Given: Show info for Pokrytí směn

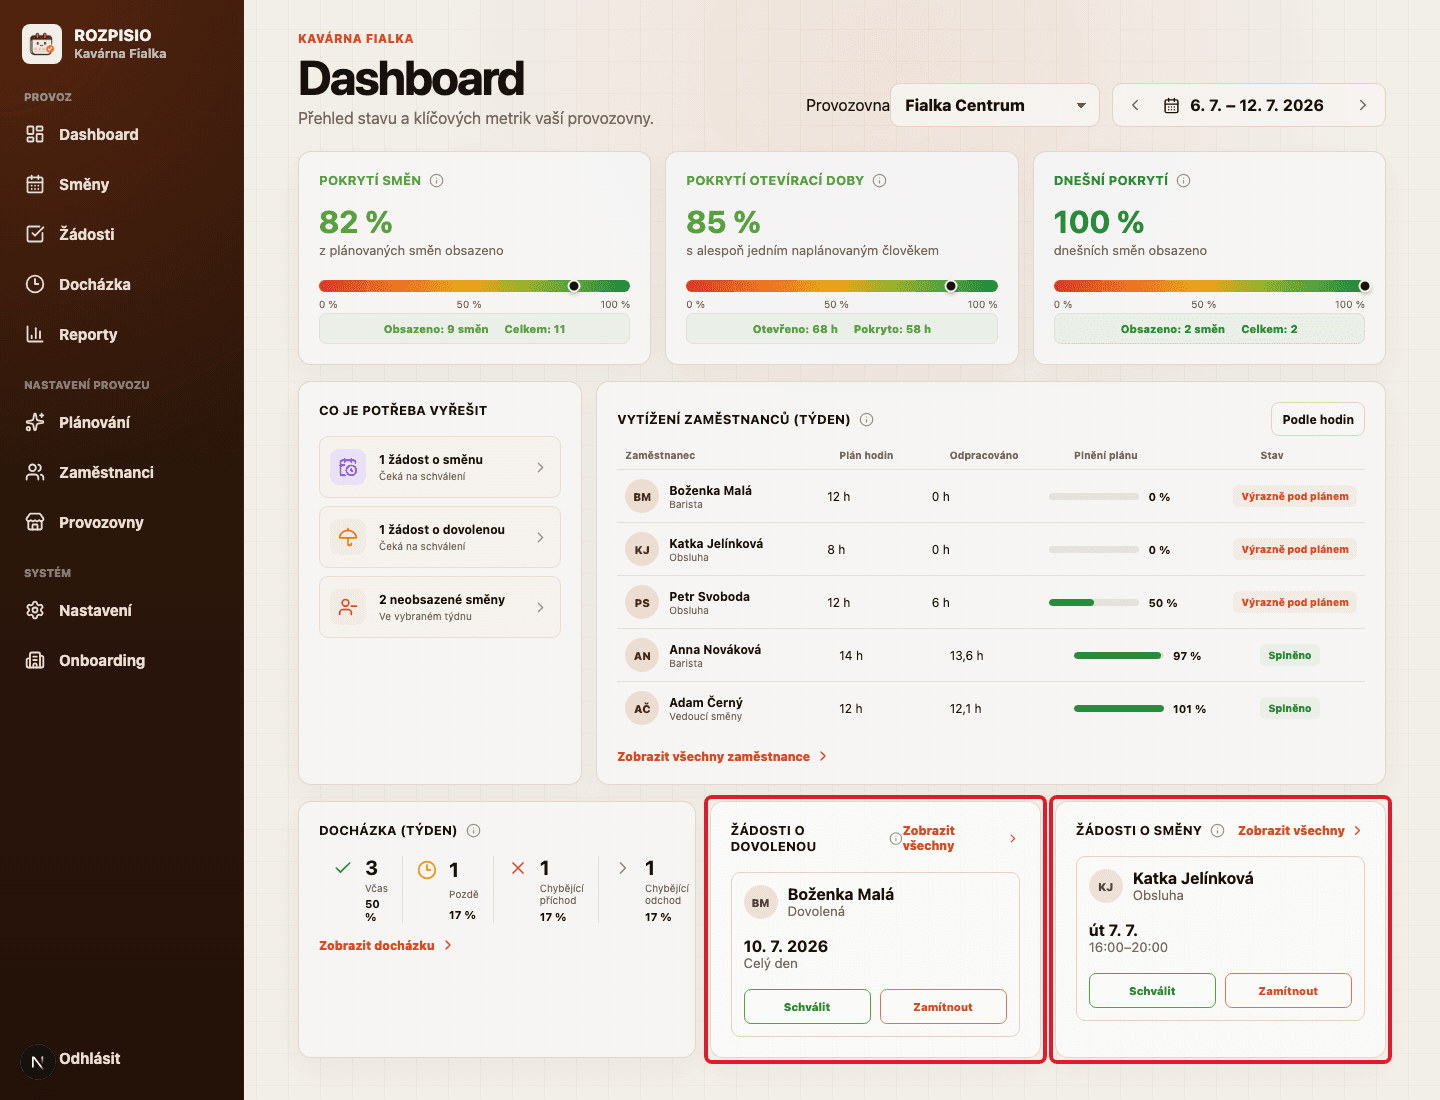Looking at the screenshot, I should point(436,181).
